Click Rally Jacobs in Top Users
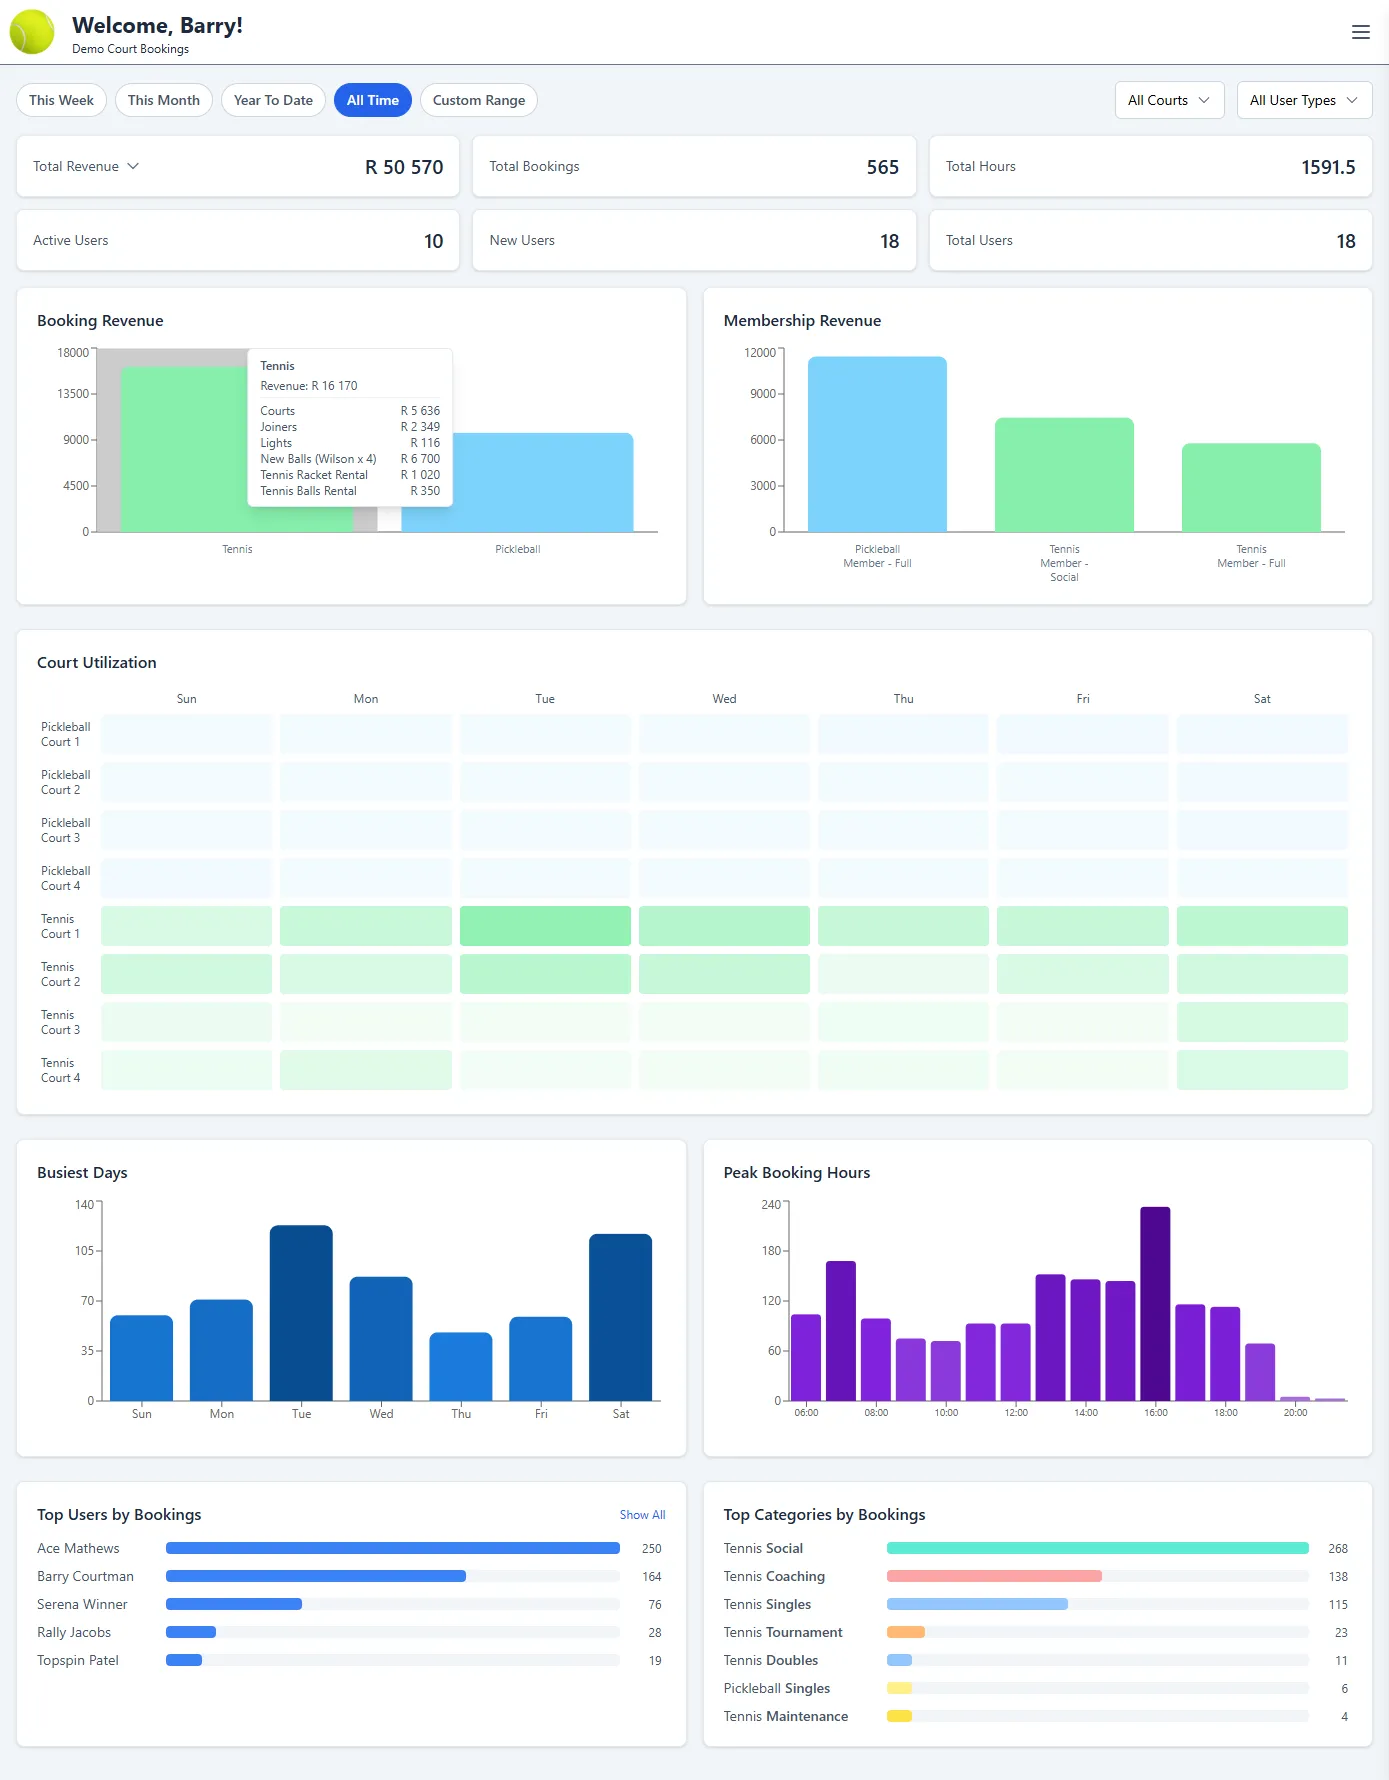Screen dimensions: 1389x1780 point(74,1632)
